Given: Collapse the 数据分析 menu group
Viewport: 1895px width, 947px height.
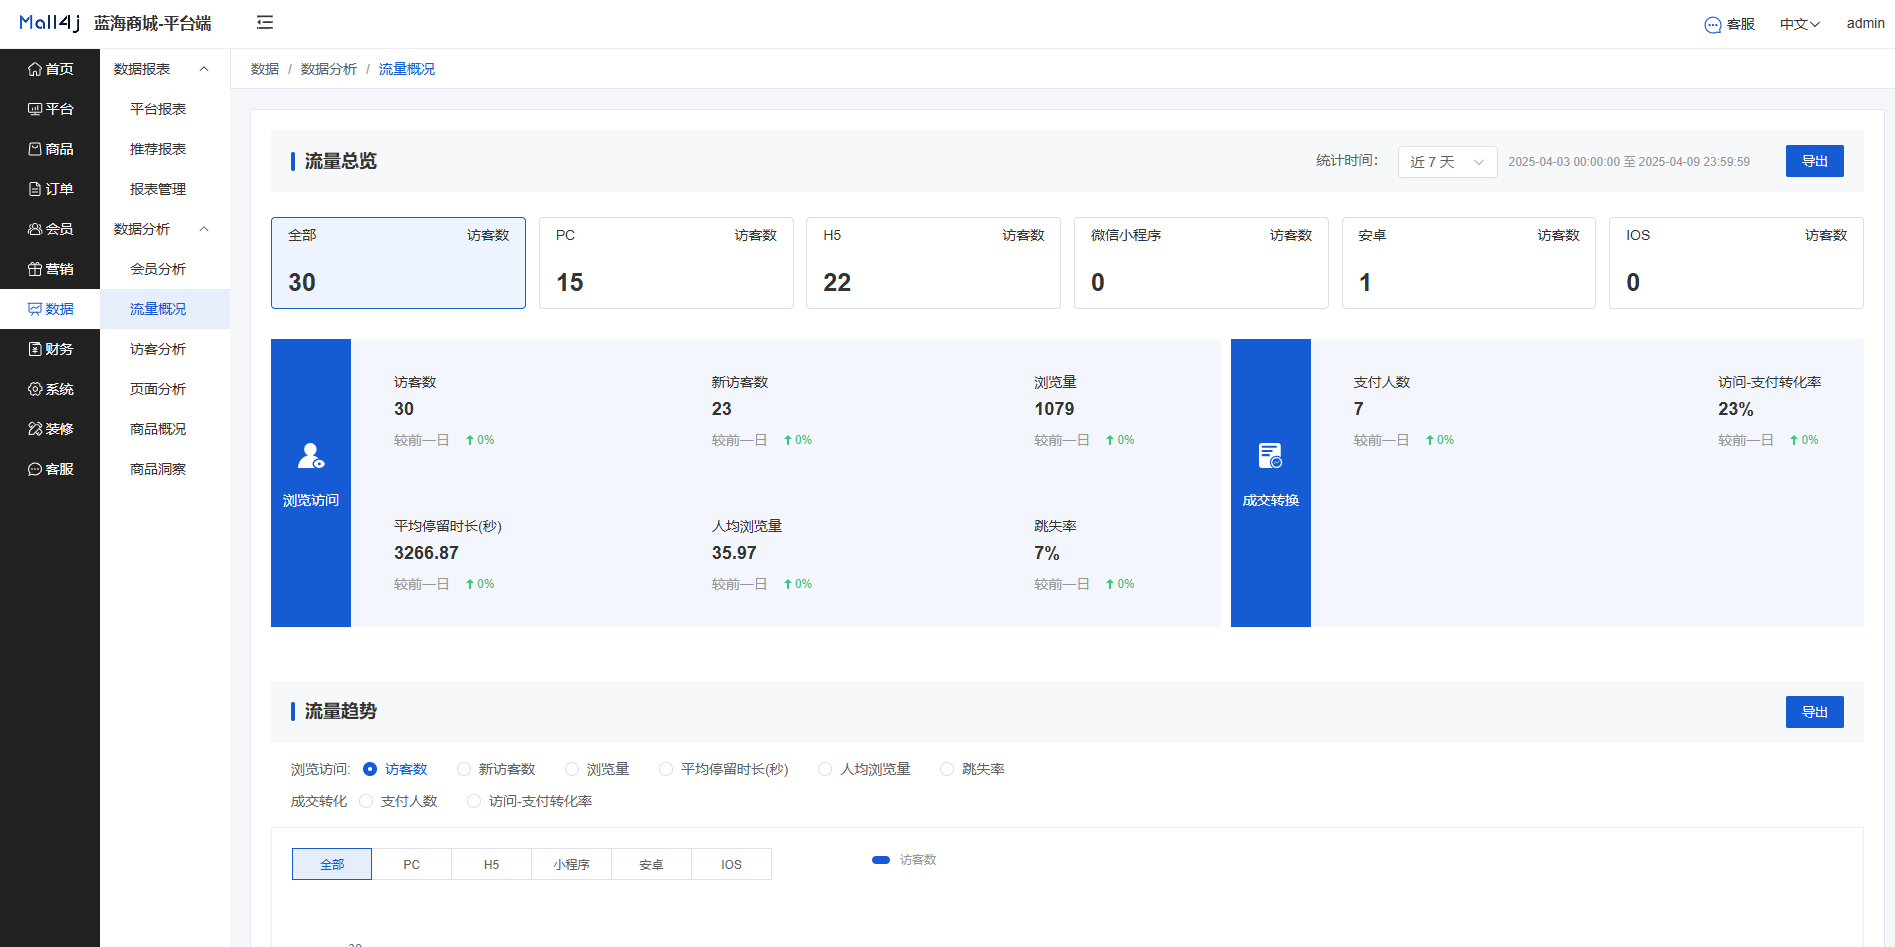Looking at the screenshot, I should [x=165, y=229].
